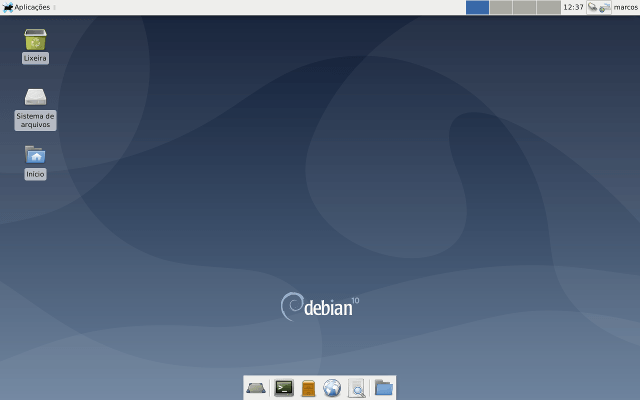
Task: Click the Lixeira label text
Action: point(35,58)
